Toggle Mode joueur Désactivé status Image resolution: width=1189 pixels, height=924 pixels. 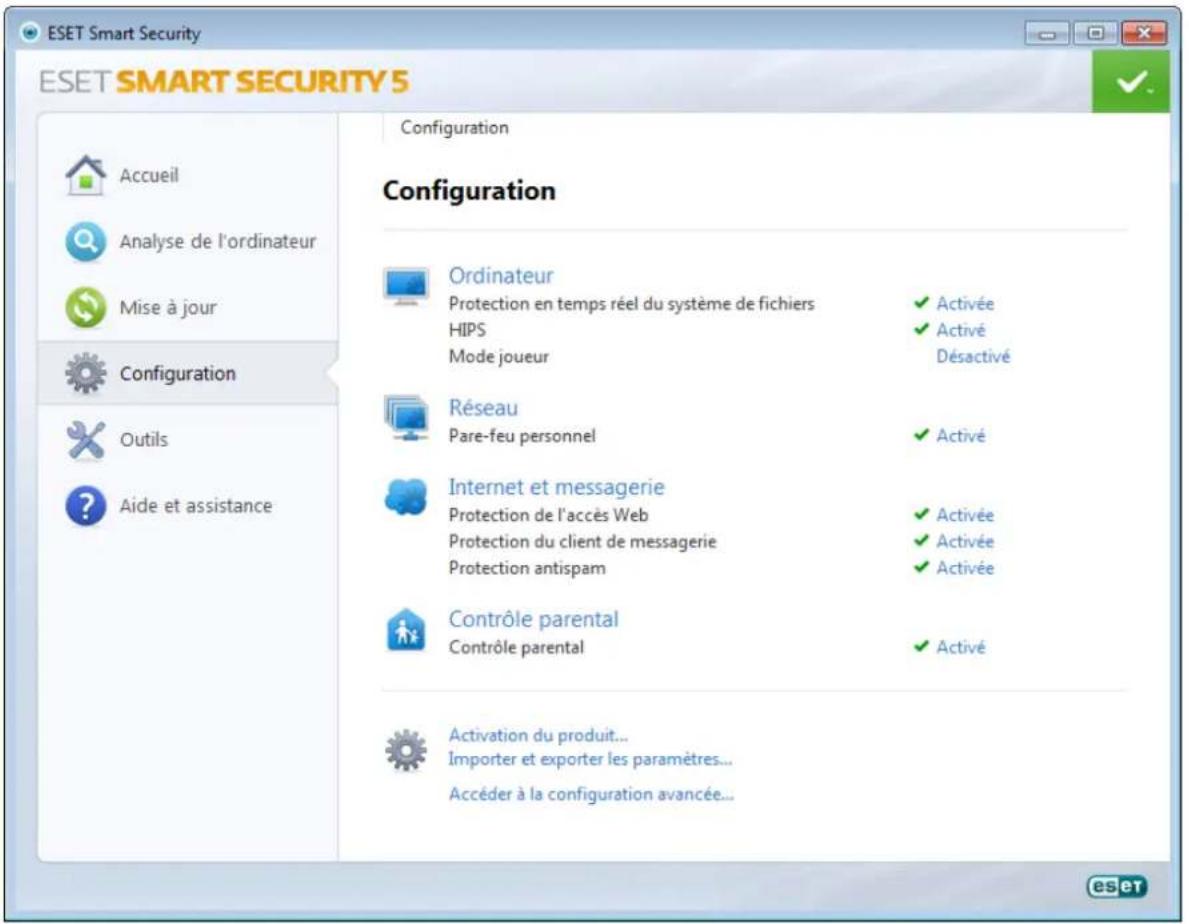tap(973, 356)
